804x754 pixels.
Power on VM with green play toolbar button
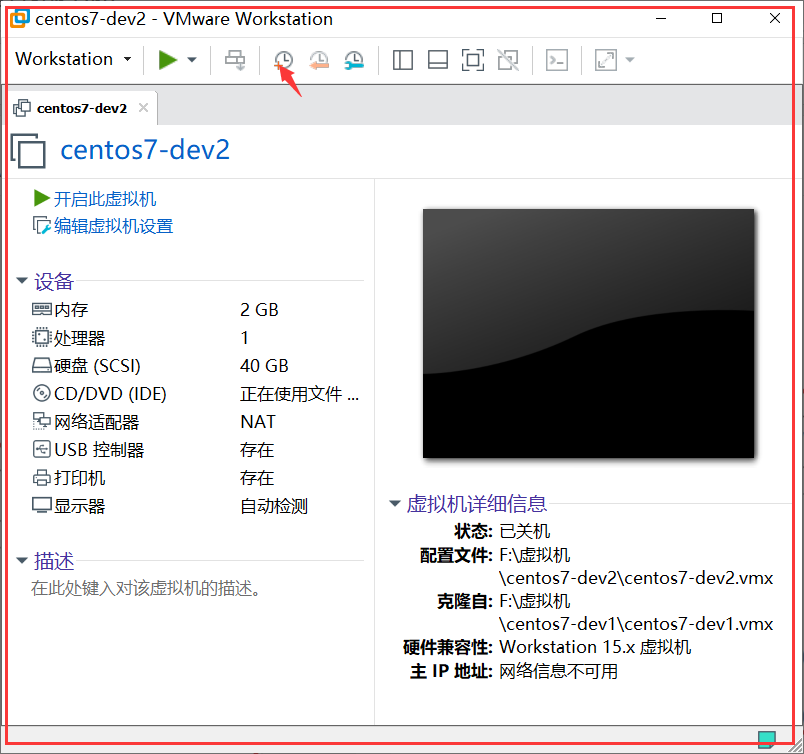pyautogui.click(x=167, y=60)
